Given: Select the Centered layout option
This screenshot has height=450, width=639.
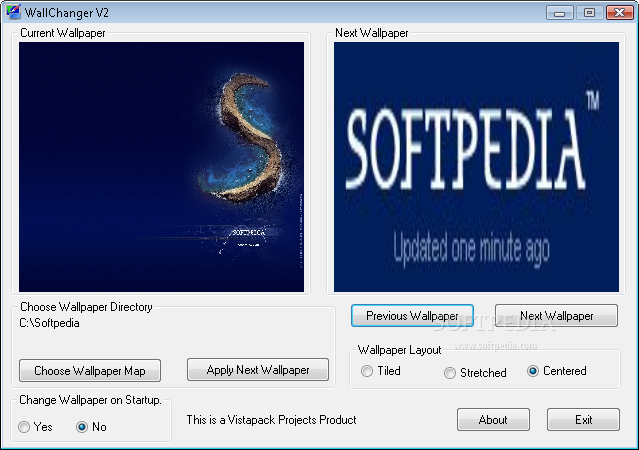Looking at the screenshot, I should tap(557, 371).
